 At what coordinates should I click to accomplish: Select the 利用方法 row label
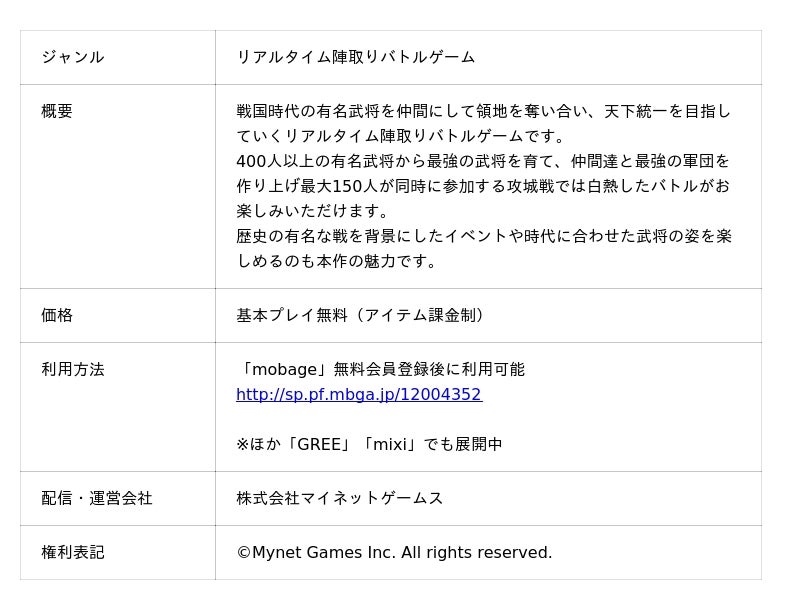pos(72,369)
